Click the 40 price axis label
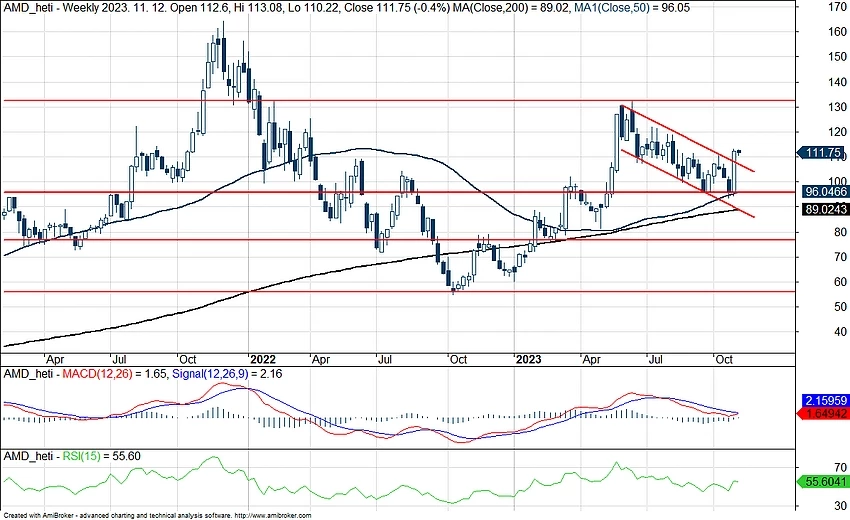Viewport: 850px width, 520px height. point(840,332)
